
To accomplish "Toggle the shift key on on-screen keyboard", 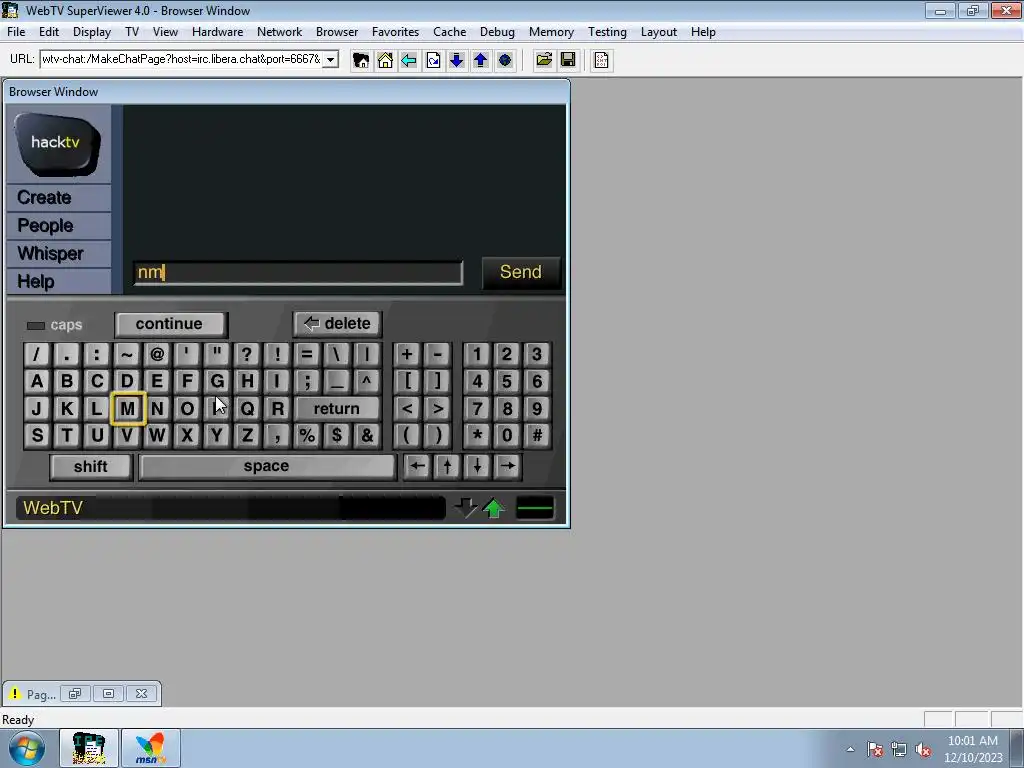I will [x=91, y=466].
